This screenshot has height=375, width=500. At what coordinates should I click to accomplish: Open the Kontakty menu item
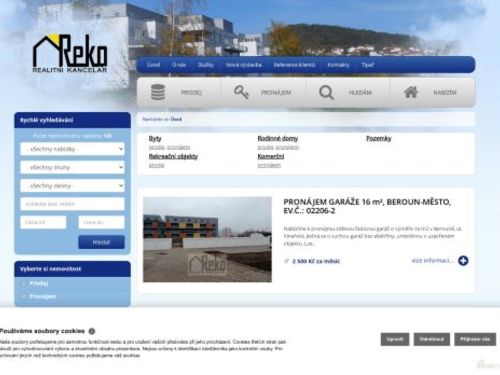point(338,65)
